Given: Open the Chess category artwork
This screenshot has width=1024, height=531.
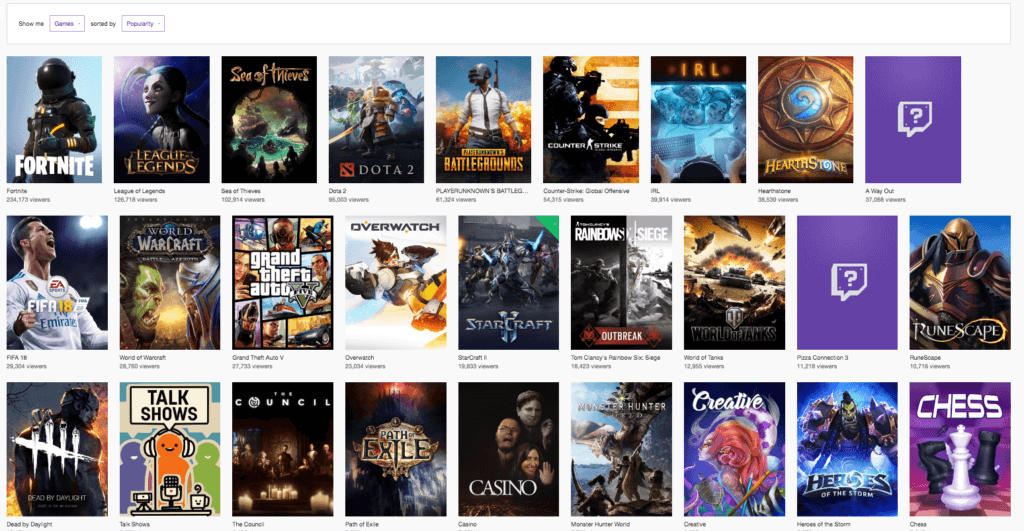Looking at the screenshot, I should tap(960, 449).
